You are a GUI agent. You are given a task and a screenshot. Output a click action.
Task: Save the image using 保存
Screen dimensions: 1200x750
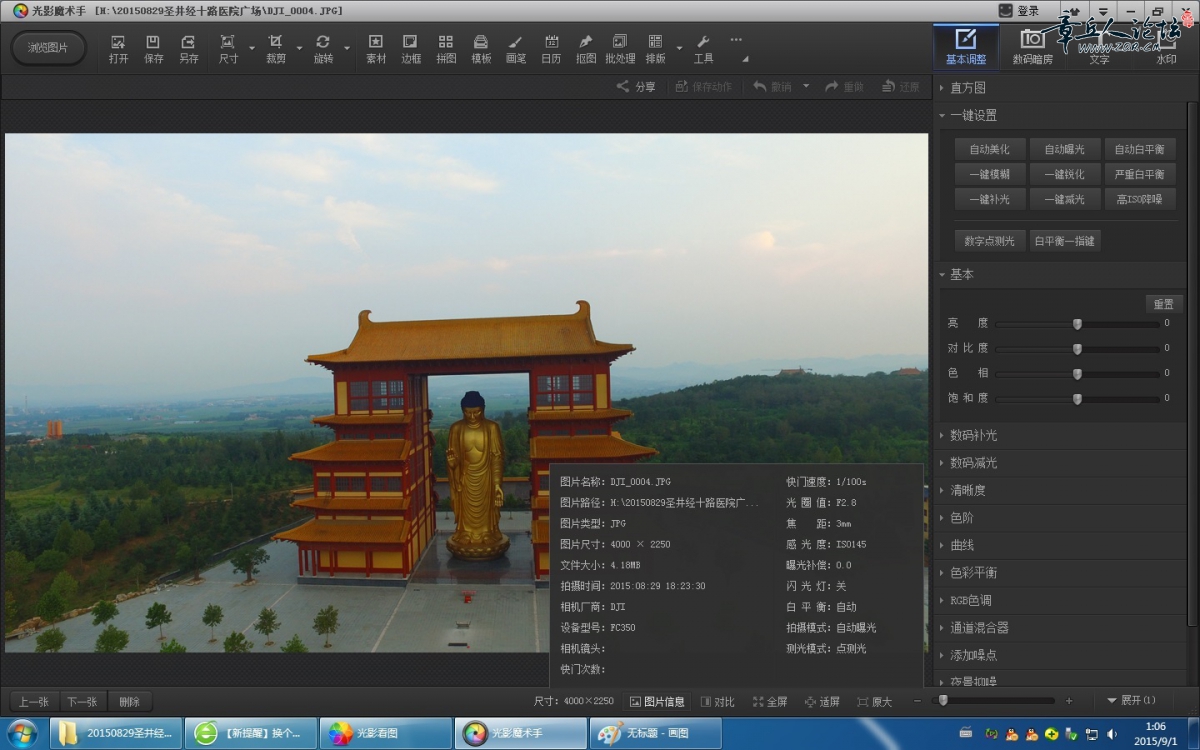point(153,49)
